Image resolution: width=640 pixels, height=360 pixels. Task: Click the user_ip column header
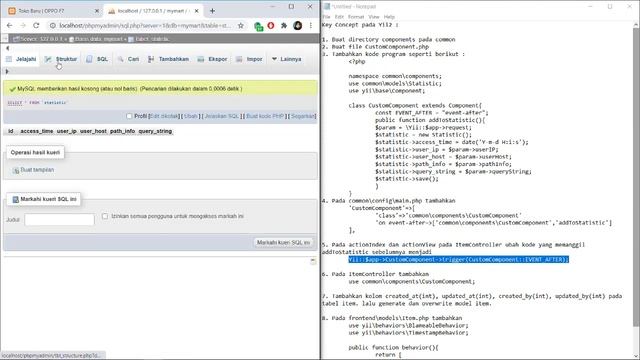click(x=67, y=131)
